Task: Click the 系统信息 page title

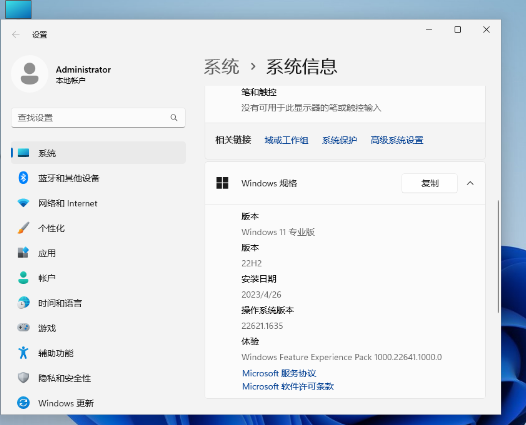Action: [302, 66]
